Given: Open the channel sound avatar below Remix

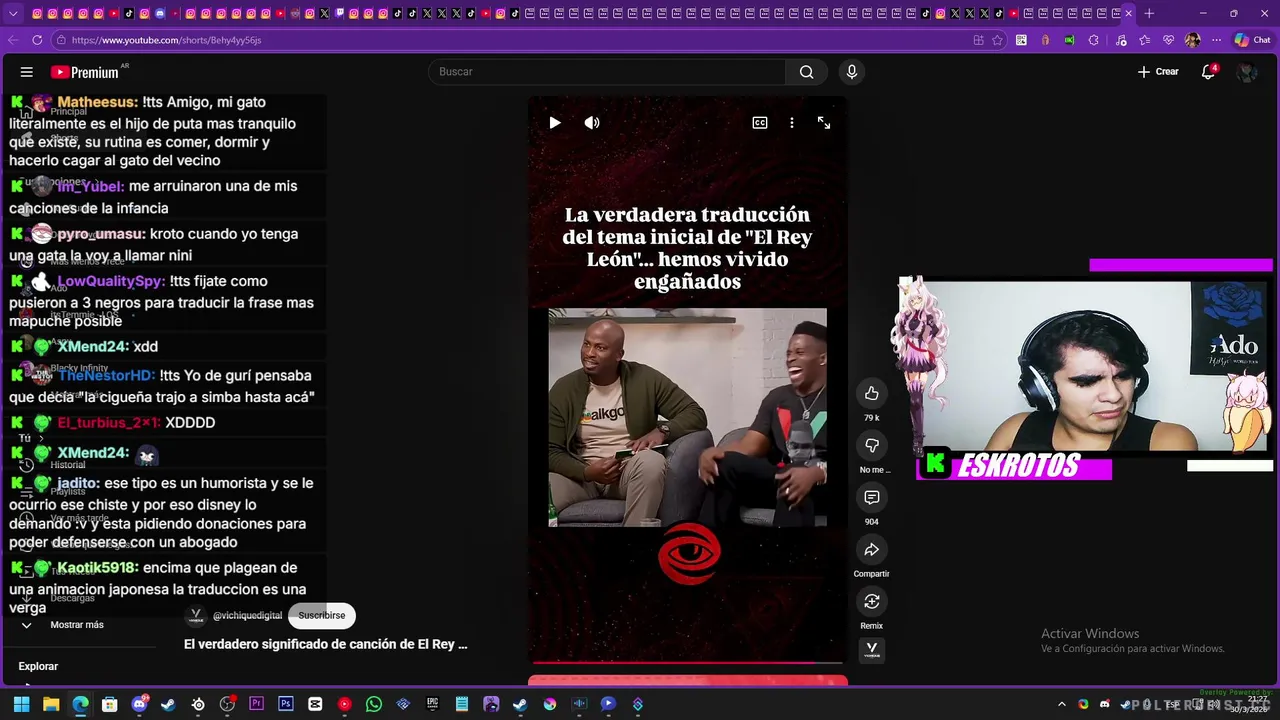Looking at the screenshot, I should (x=871, y=650).
